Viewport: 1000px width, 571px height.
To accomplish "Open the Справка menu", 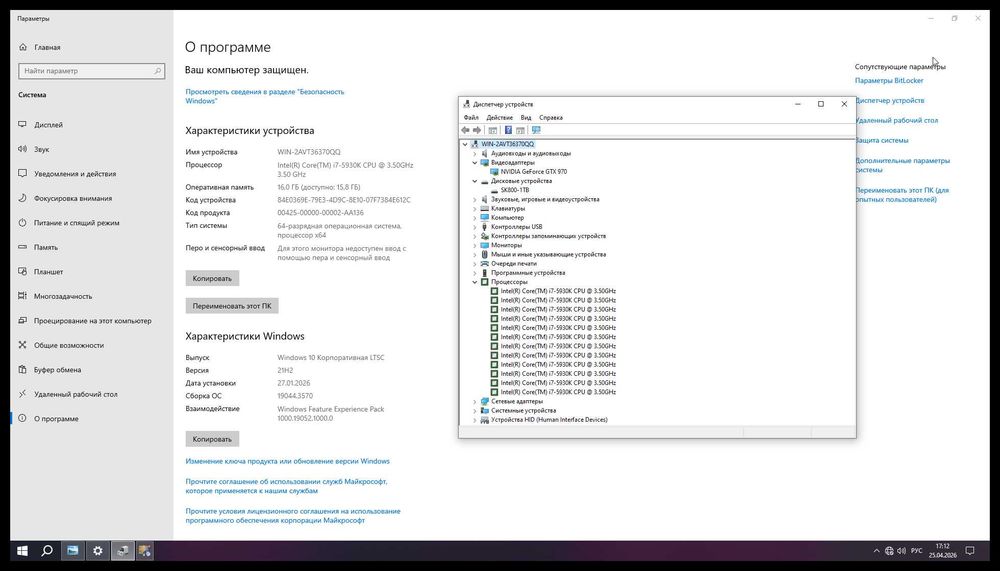I will (x=551, y=118).
